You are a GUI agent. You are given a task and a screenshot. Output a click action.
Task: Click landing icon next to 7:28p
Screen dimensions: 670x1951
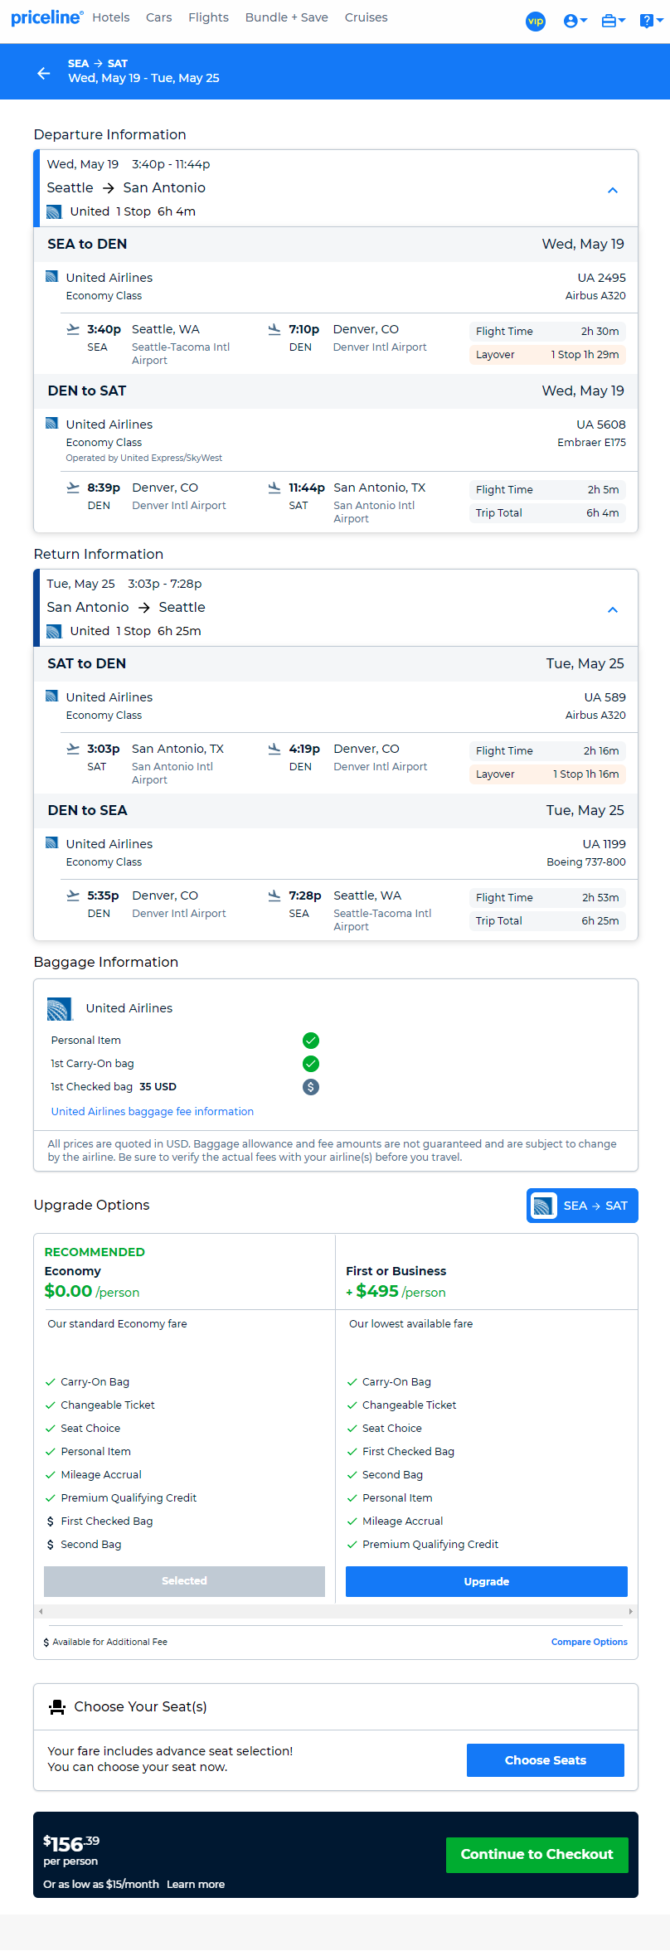[x=274, y=896]
